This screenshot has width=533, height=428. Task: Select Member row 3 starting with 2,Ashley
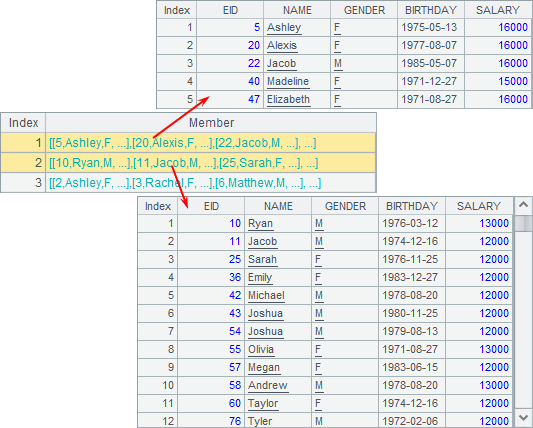coord(210,183)
